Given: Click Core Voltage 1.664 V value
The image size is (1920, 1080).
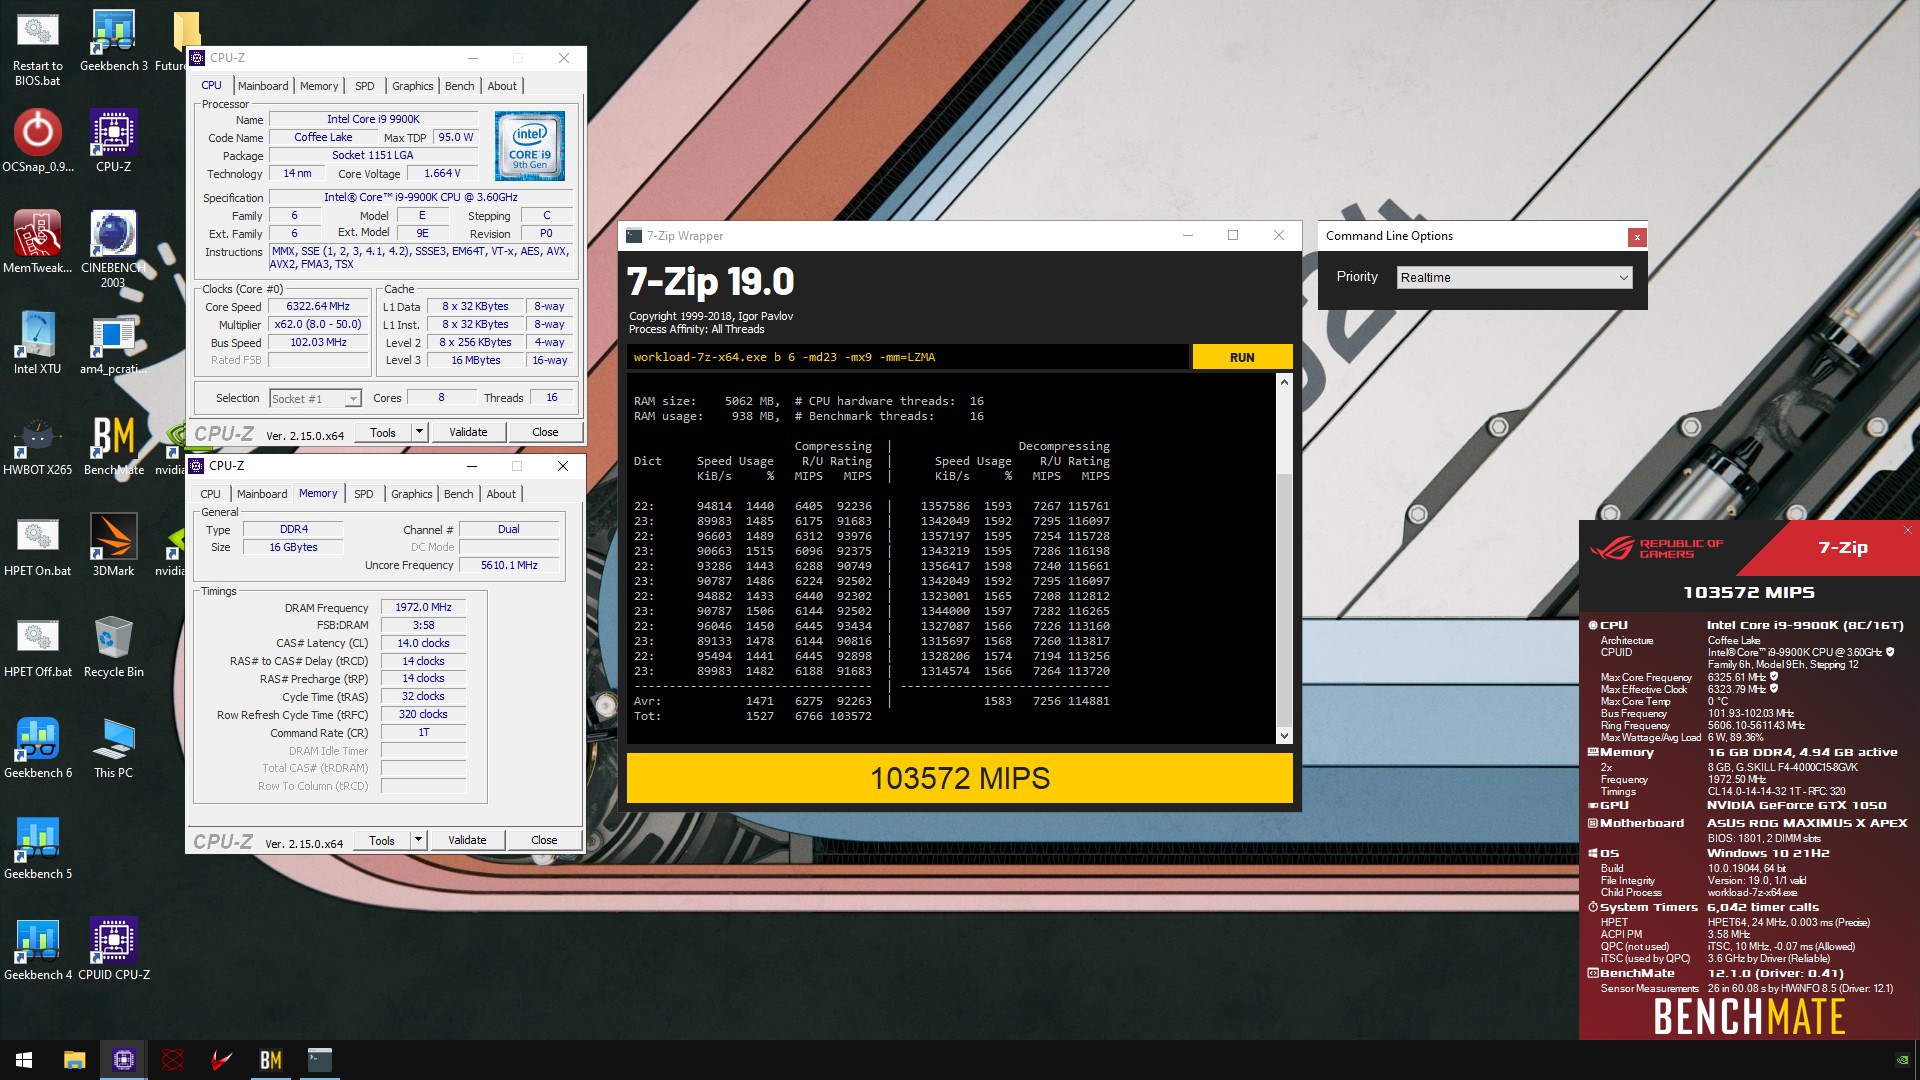Looking at the screenshot, I should 442,173.
